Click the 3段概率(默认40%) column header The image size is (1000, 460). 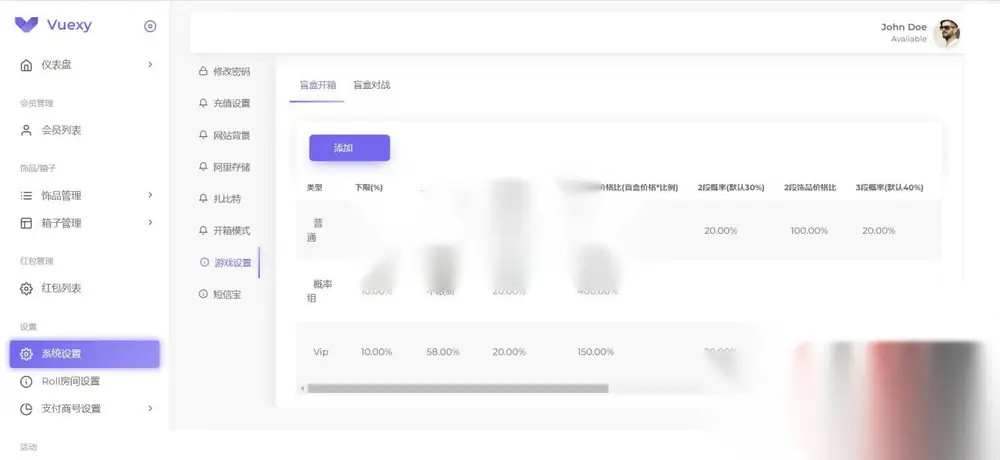coord(889,188)
